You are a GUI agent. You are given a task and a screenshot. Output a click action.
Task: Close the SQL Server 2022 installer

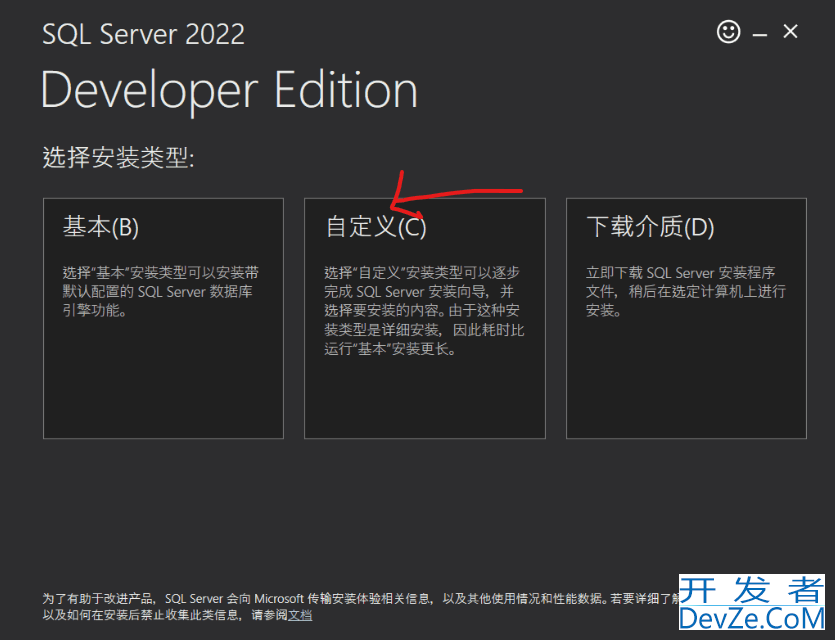pos(790,32)
